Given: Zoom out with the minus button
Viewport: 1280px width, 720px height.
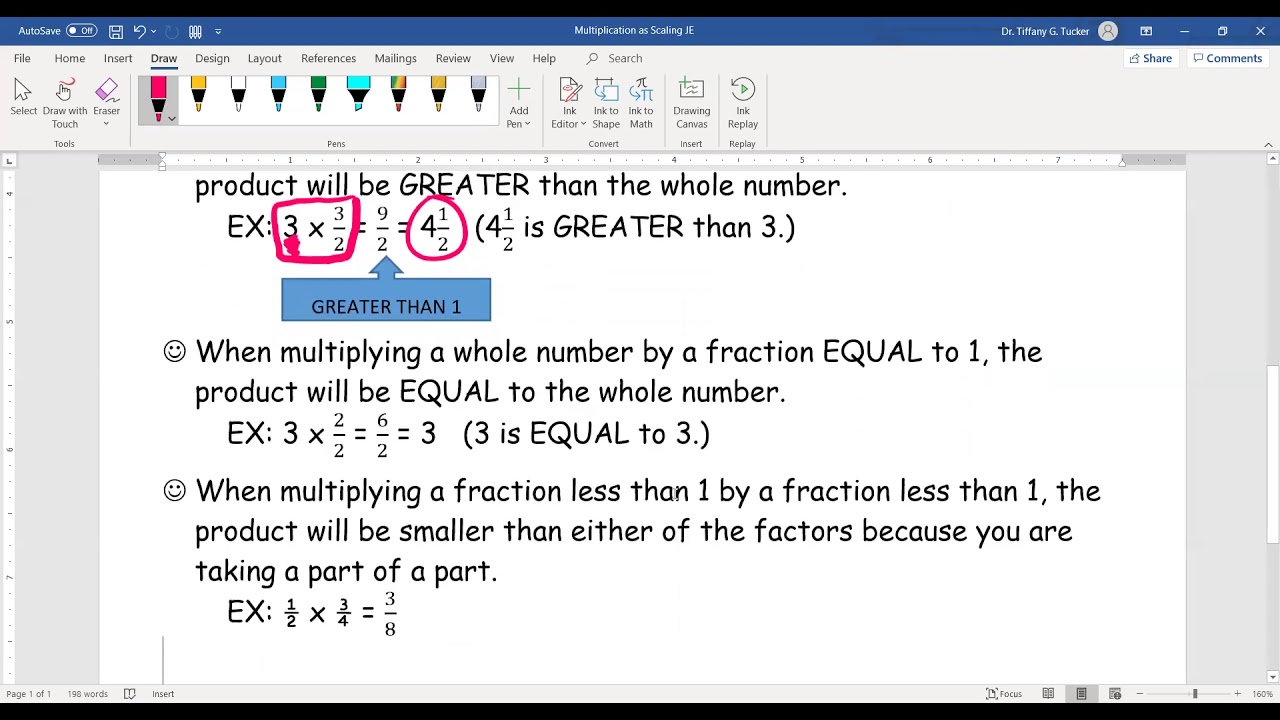Looking at the screenshot, I should point(1139,694).
